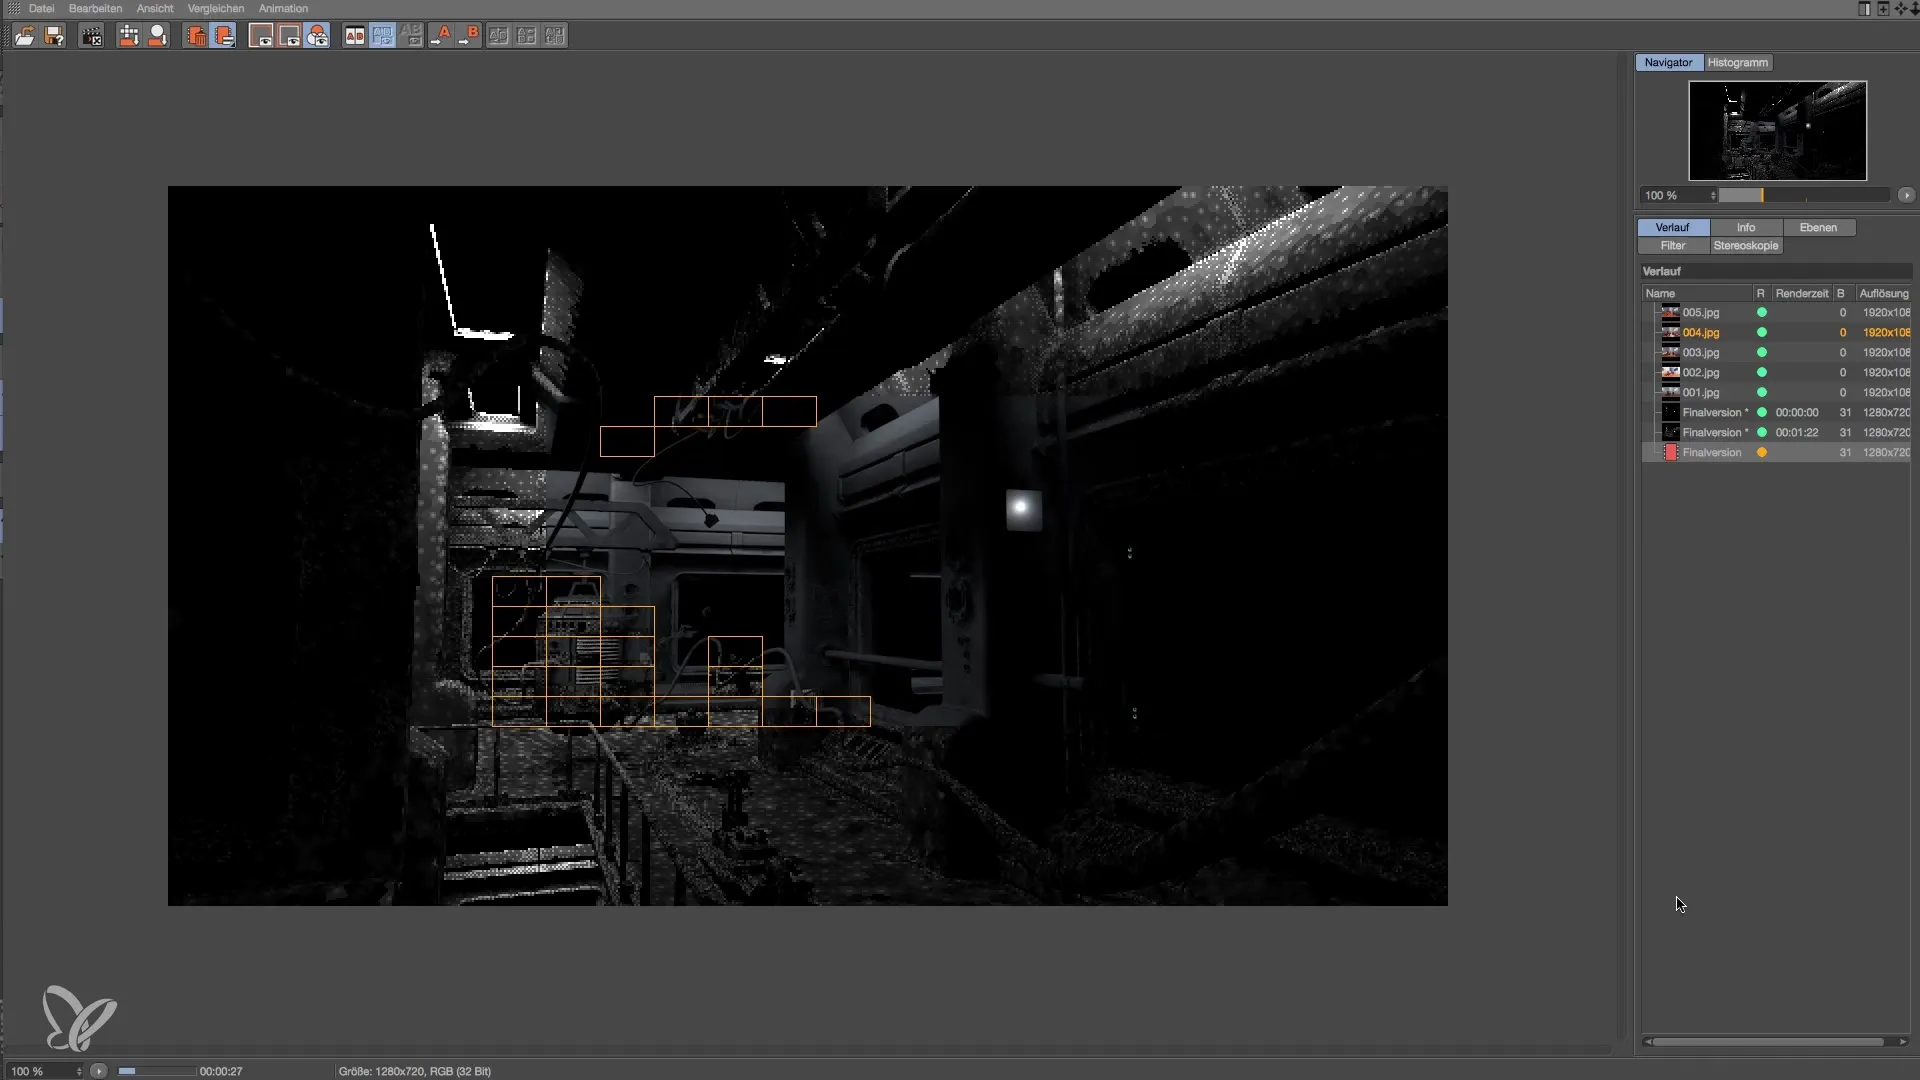Click the notebook with minus icon

[x=224, y=36]
